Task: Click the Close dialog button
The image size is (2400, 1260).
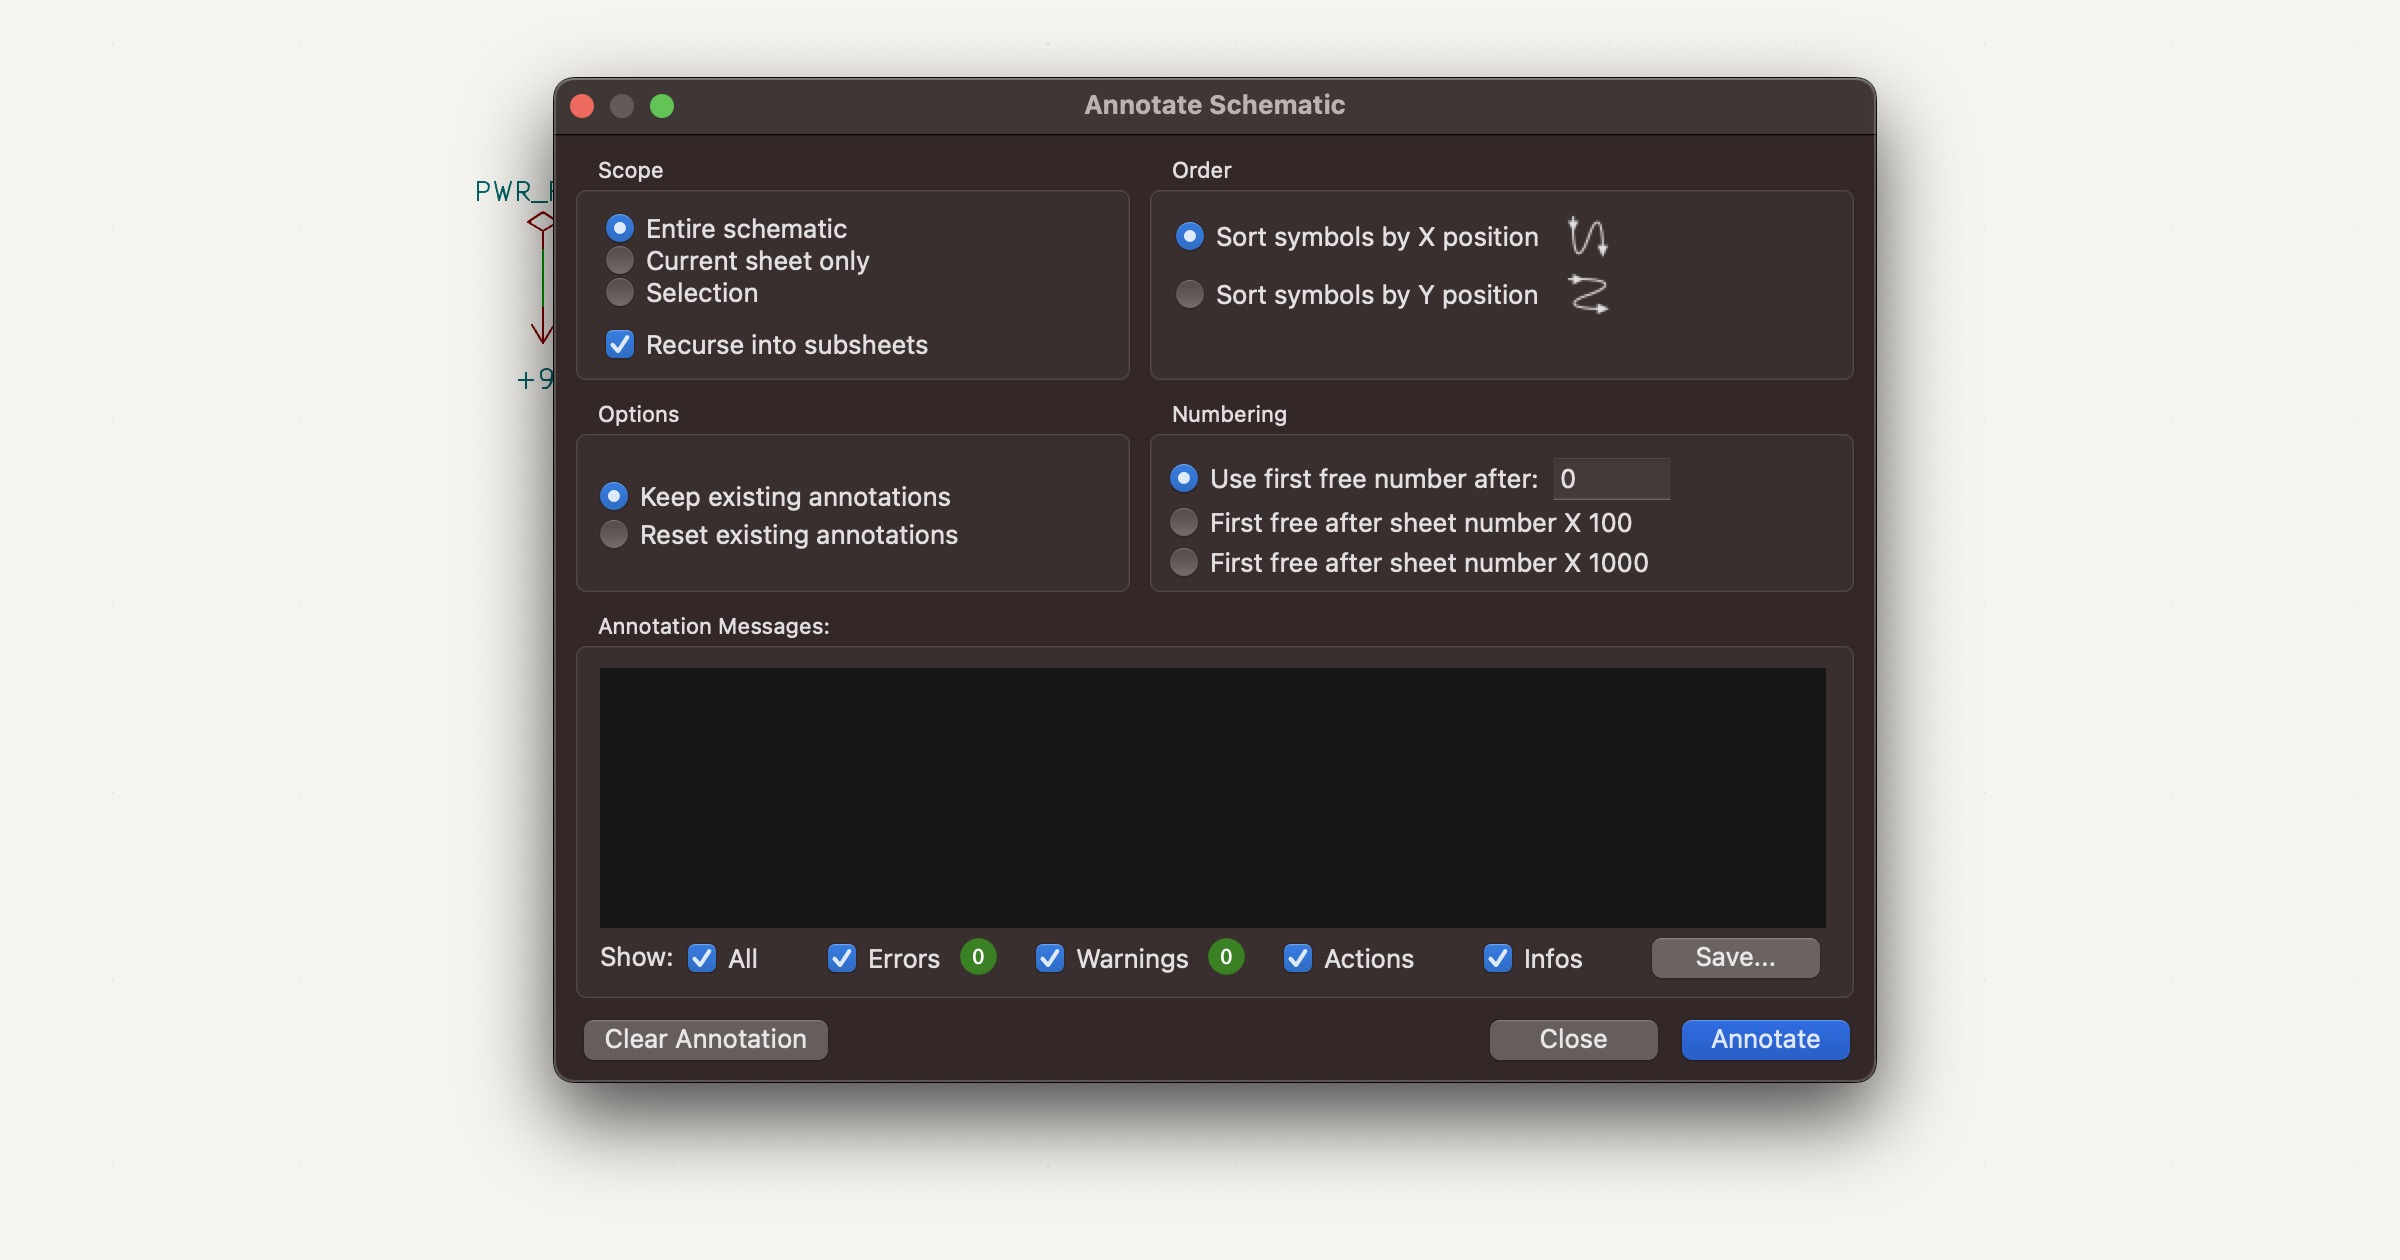Action: (x=1573, y=1038)
